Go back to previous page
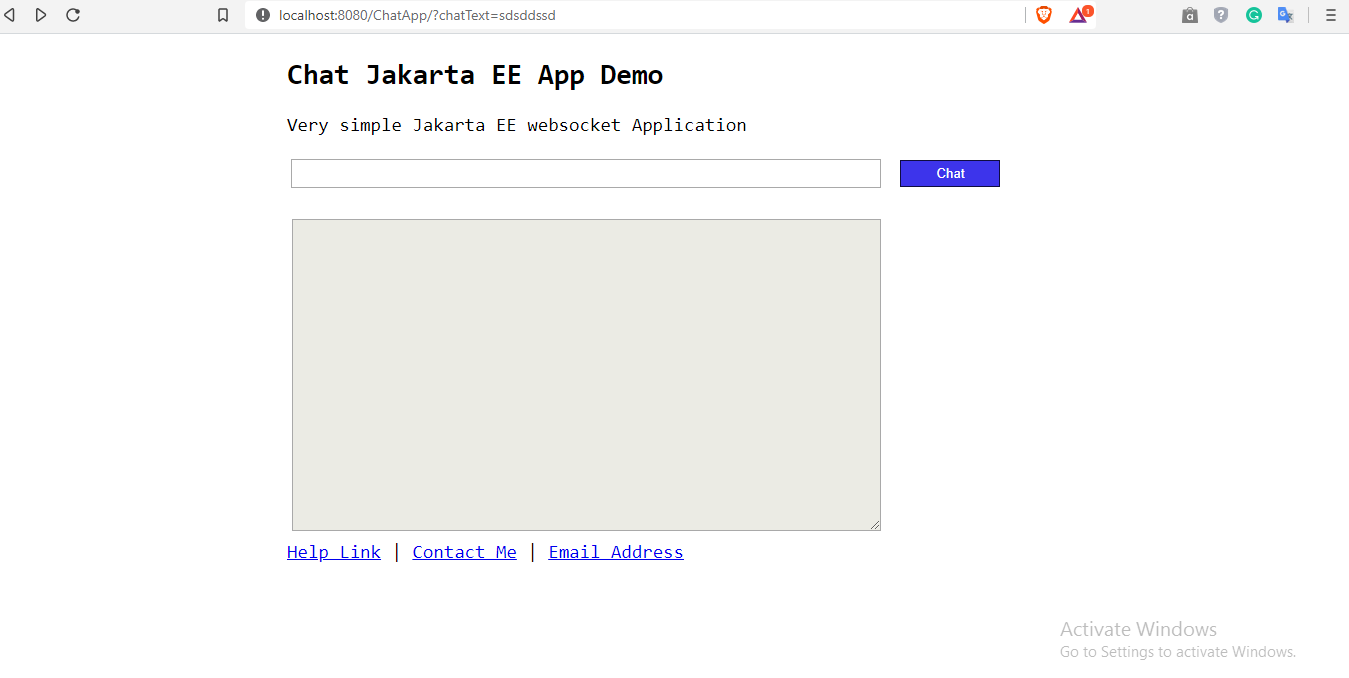Viewport: 1349px width, 678px height. click(x=10, y=15)
